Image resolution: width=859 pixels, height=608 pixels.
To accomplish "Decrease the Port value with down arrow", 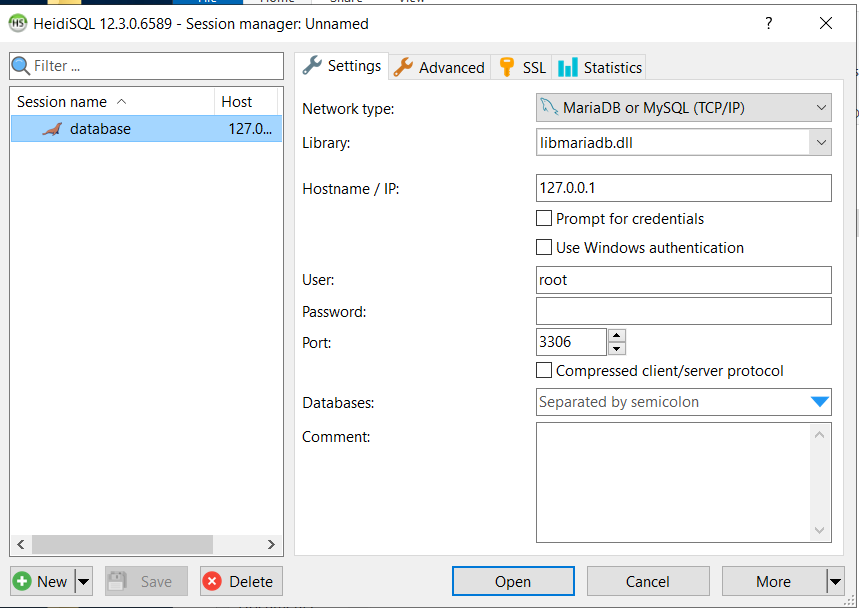I will [x=617, y=348].
